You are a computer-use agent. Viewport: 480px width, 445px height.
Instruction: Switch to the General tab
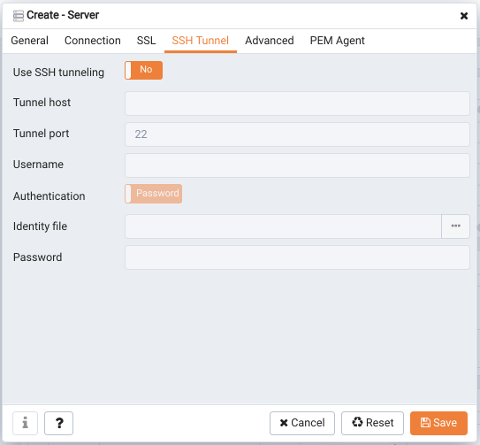click(30, 40)
